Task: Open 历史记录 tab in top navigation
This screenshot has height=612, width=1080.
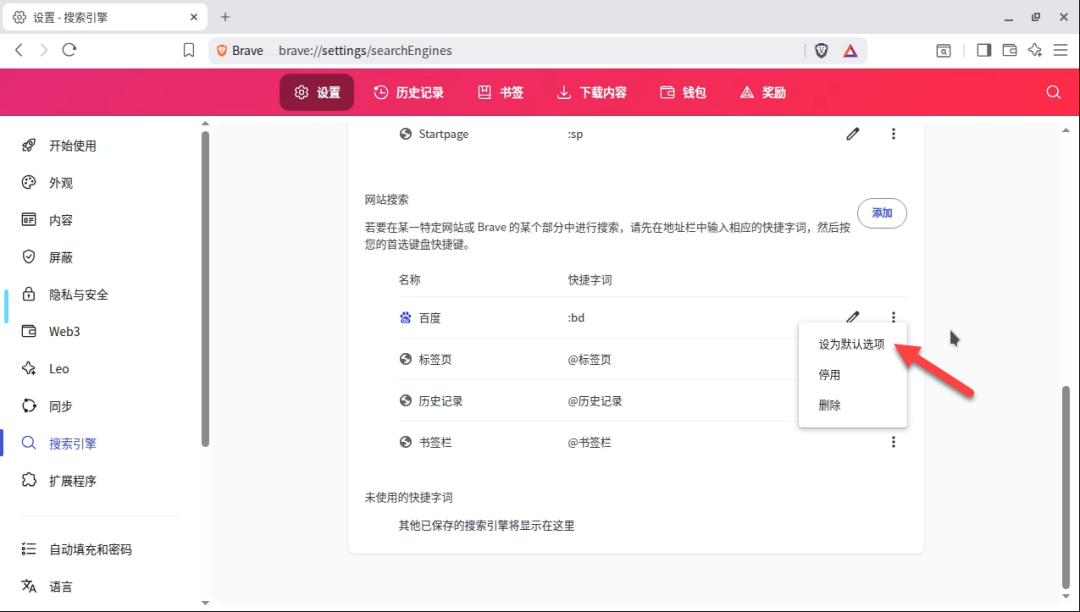Action: click(408, 92)
